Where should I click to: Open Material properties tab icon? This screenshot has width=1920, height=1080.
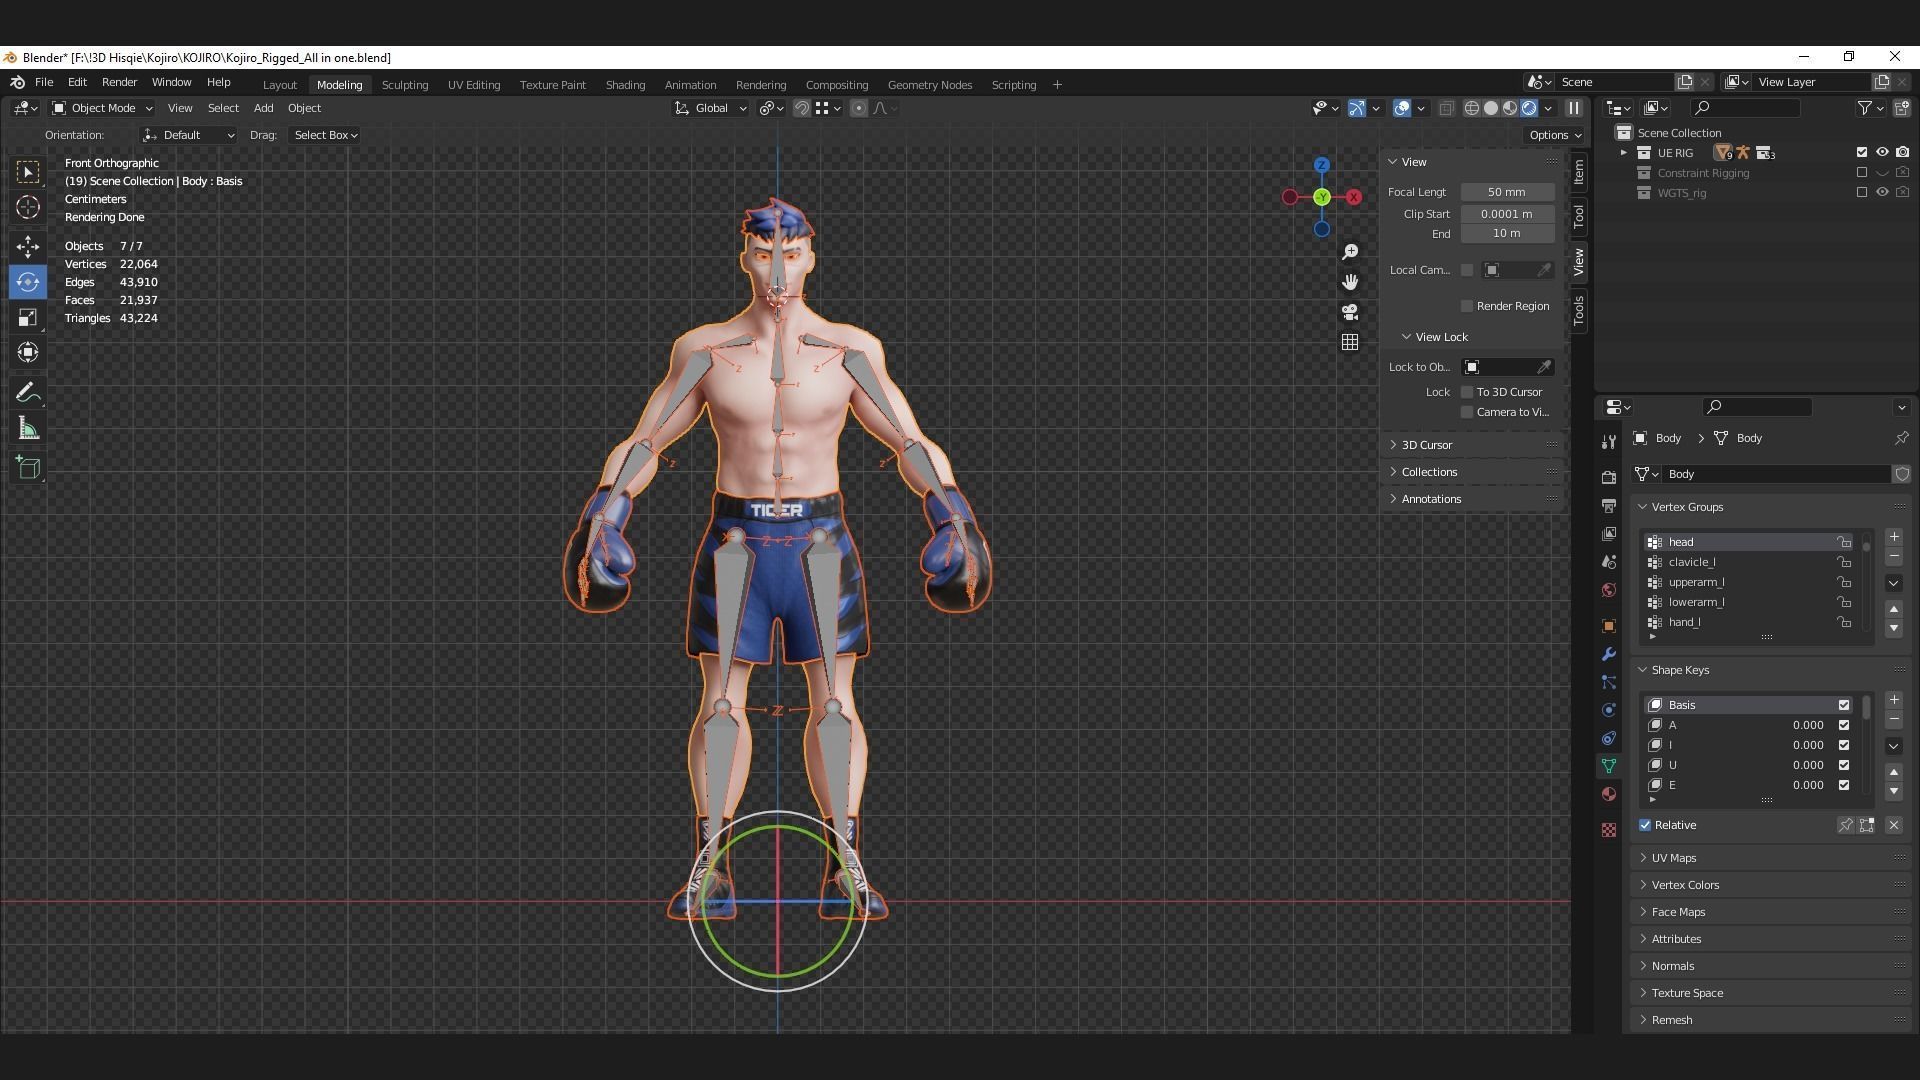1609,794
